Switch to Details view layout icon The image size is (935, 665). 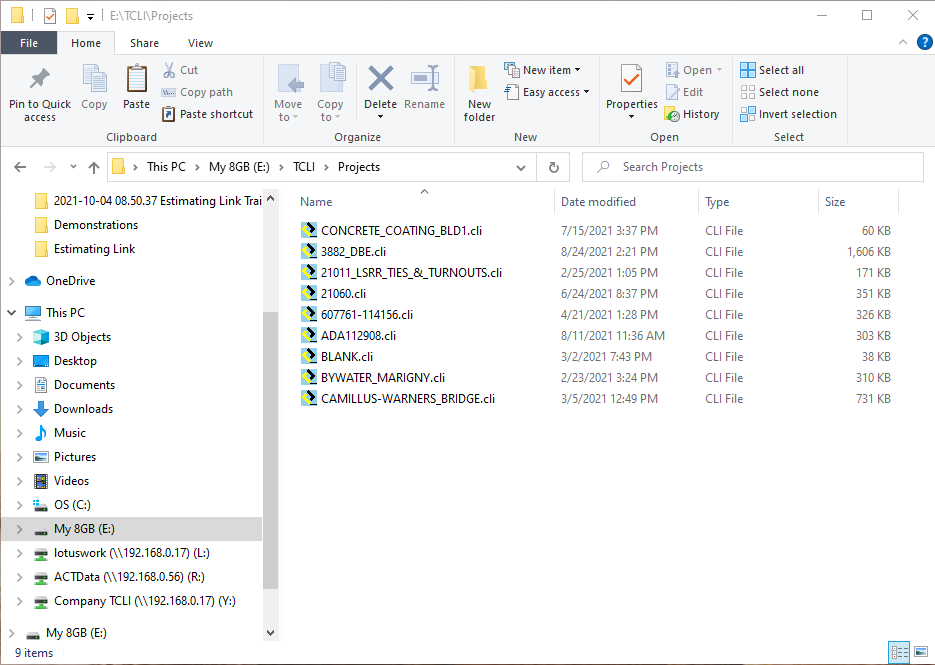(899, 652)
